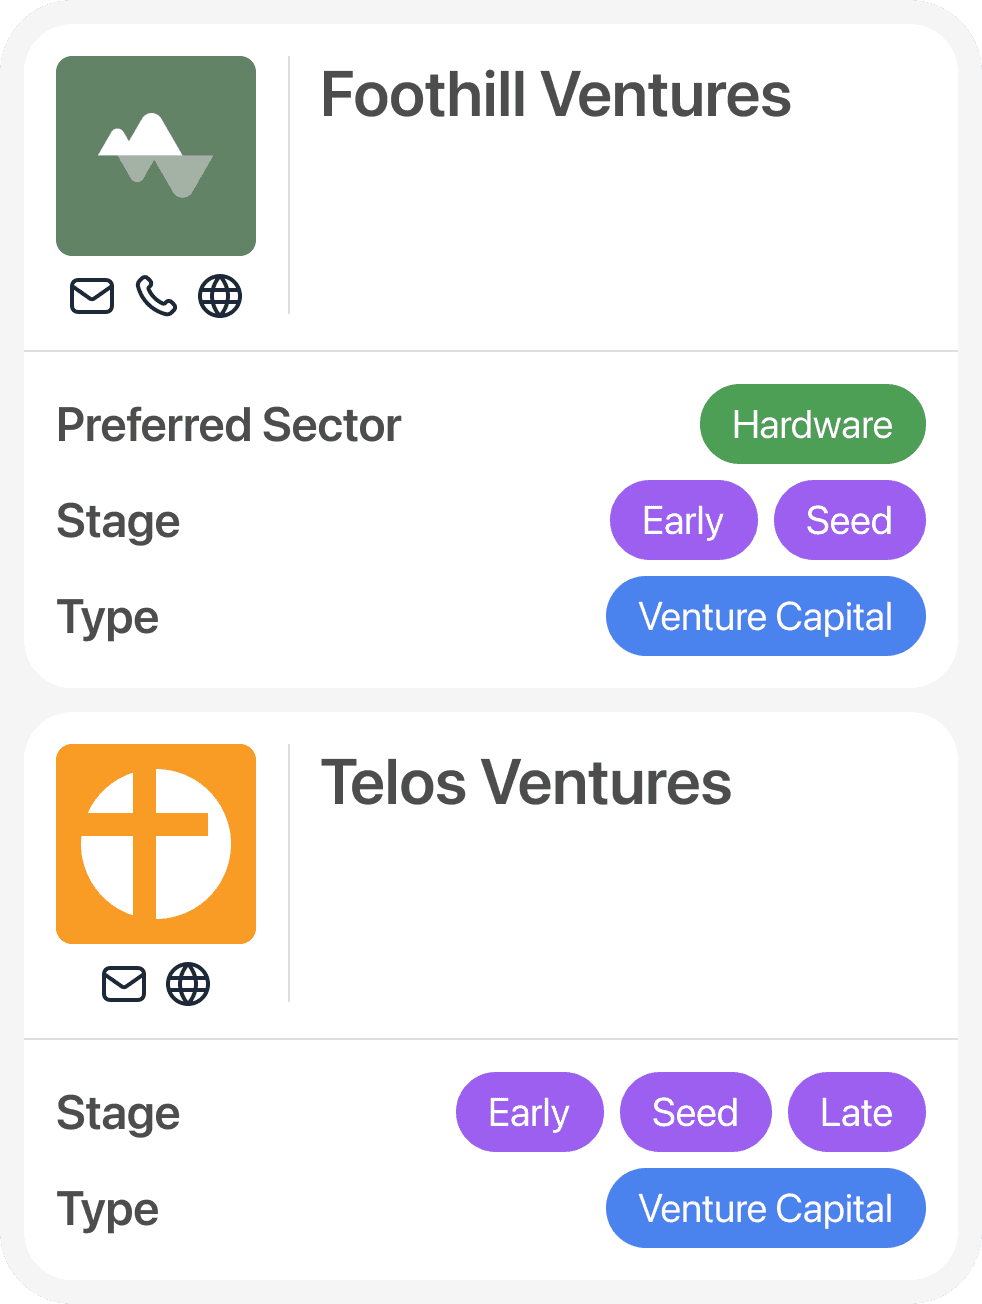982x1304 pixels.
Task: Click Foothill Ventures email icon
Action: pyautogui.click(x=92, y=296)
